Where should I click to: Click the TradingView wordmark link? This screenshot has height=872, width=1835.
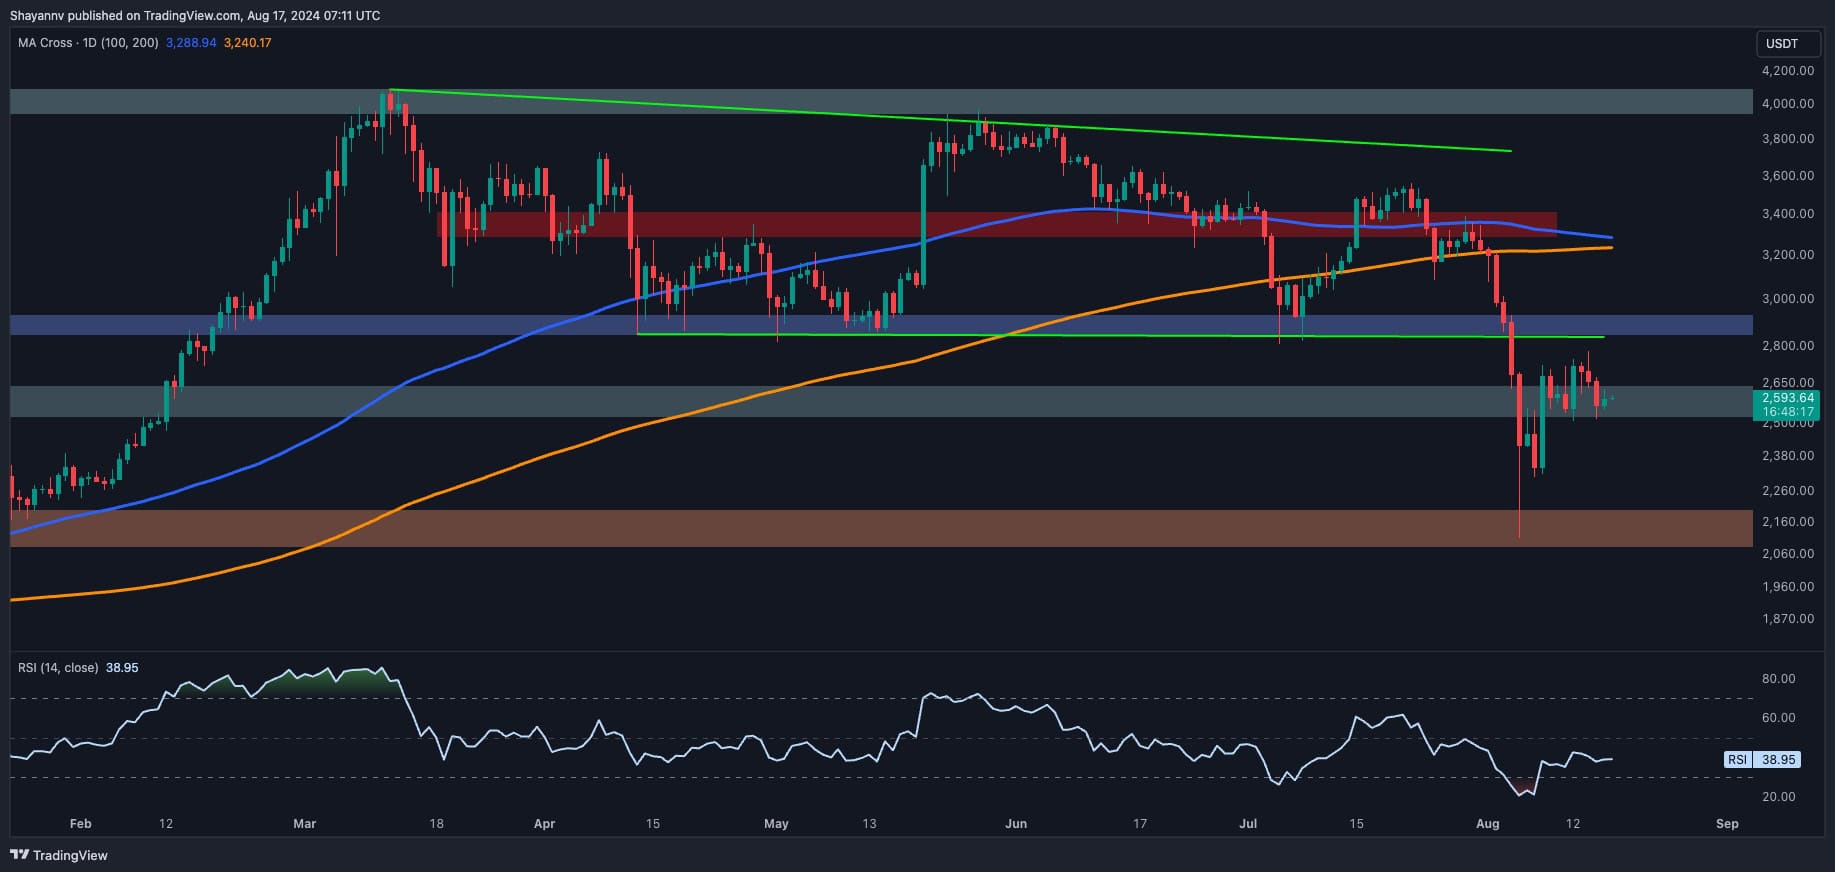coord(70,855)
